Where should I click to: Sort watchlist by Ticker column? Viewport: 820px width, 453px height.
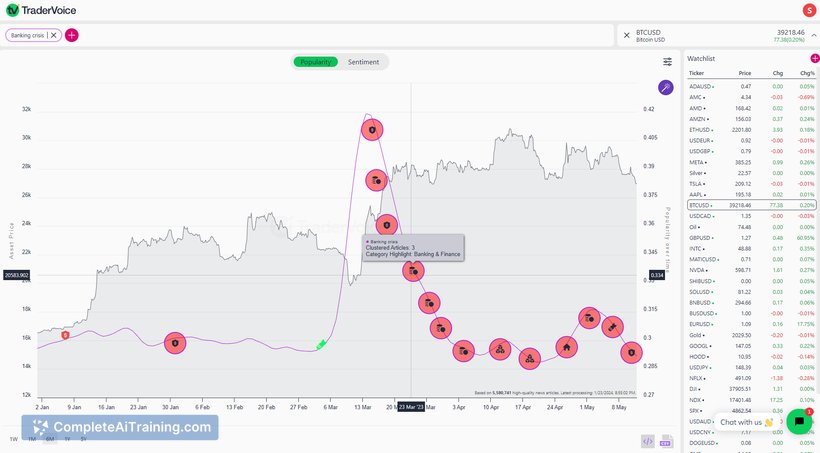(696, 73)
